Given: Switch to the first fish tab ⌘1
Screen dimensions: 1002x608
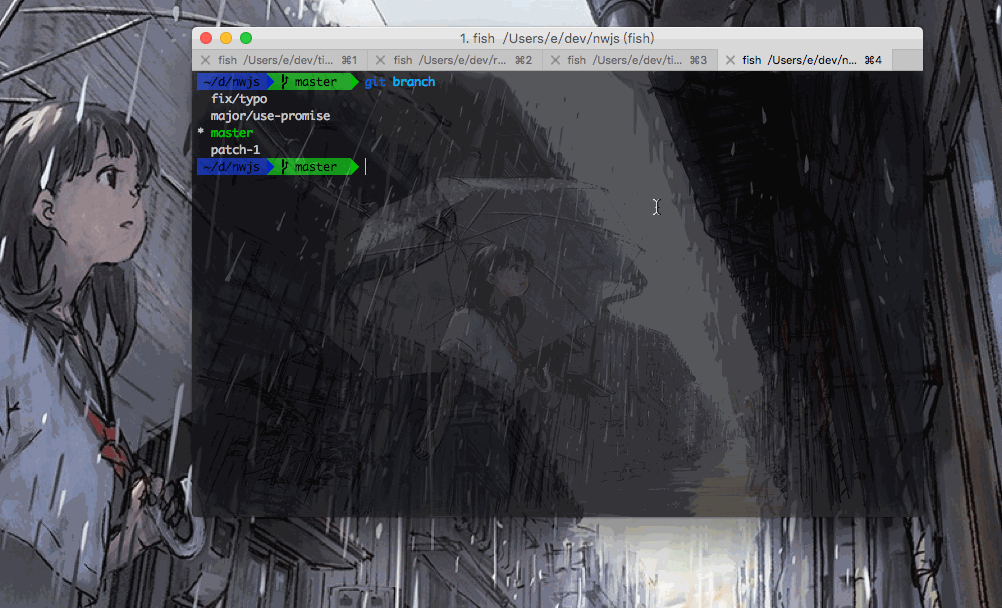Looking at the screenshot, I should [x=280, y=60].
